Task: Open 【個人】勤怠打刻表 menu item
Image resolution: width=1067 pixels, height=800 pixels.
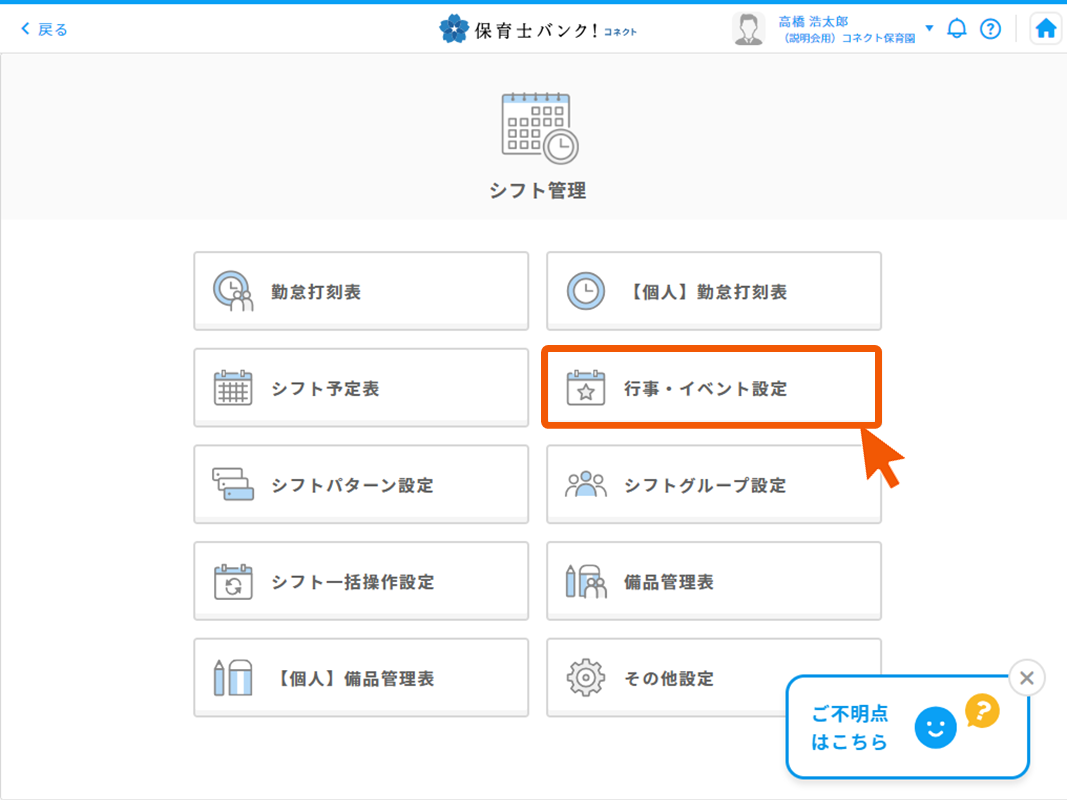Action: [x=712, y=292]
